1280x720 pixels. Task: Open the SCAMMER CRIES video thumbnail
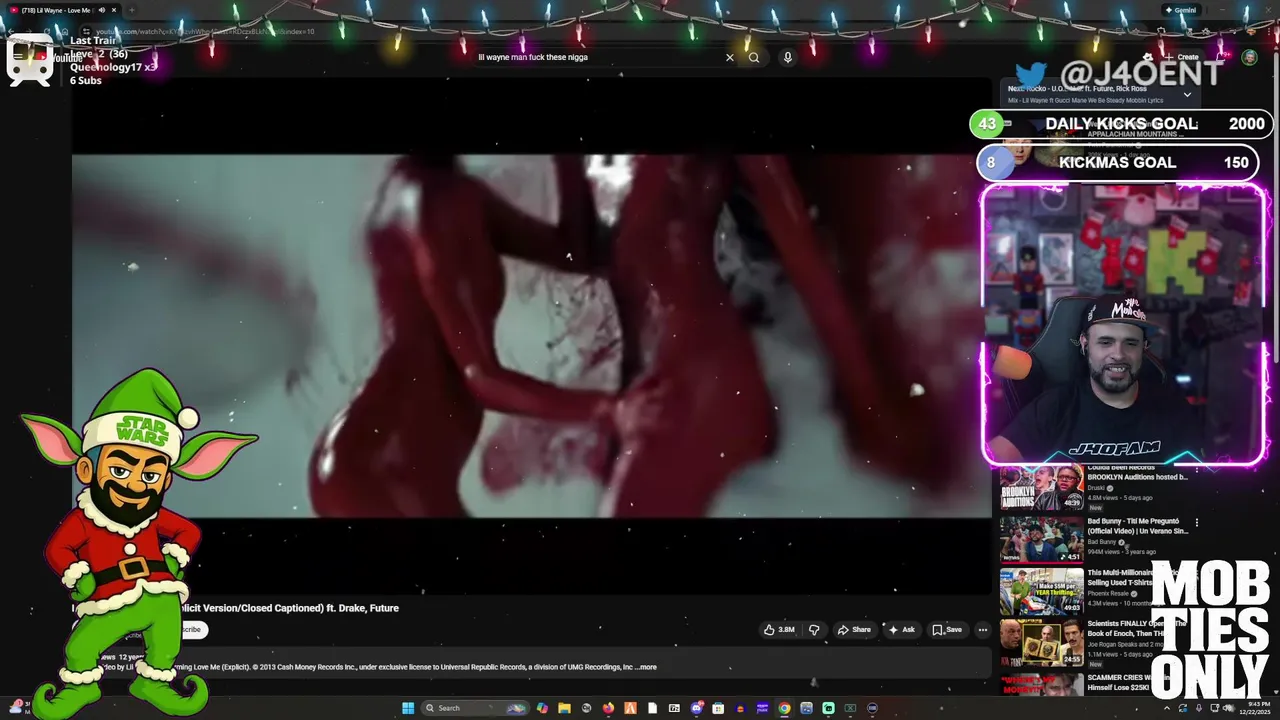(1042, 685)
